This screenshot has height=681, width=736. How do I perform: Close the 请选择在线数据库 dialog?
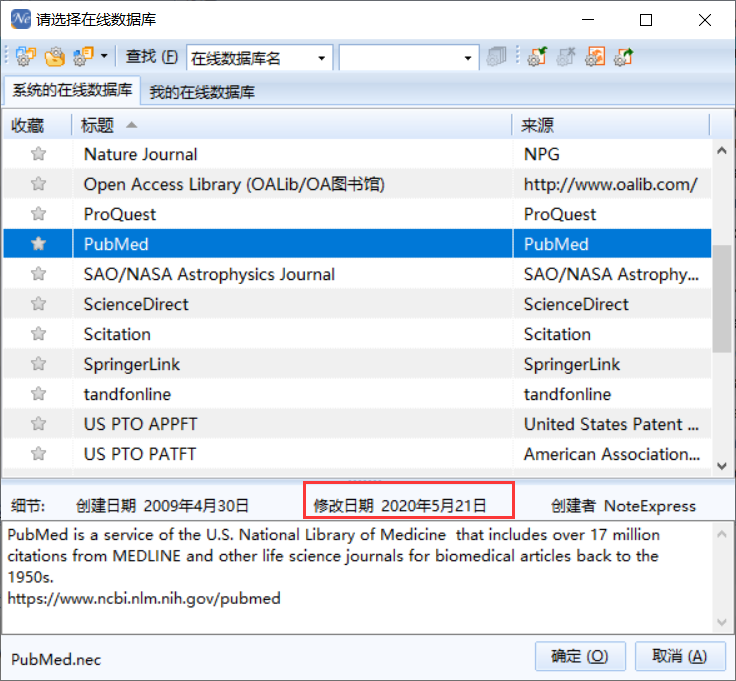click(705, 20)
